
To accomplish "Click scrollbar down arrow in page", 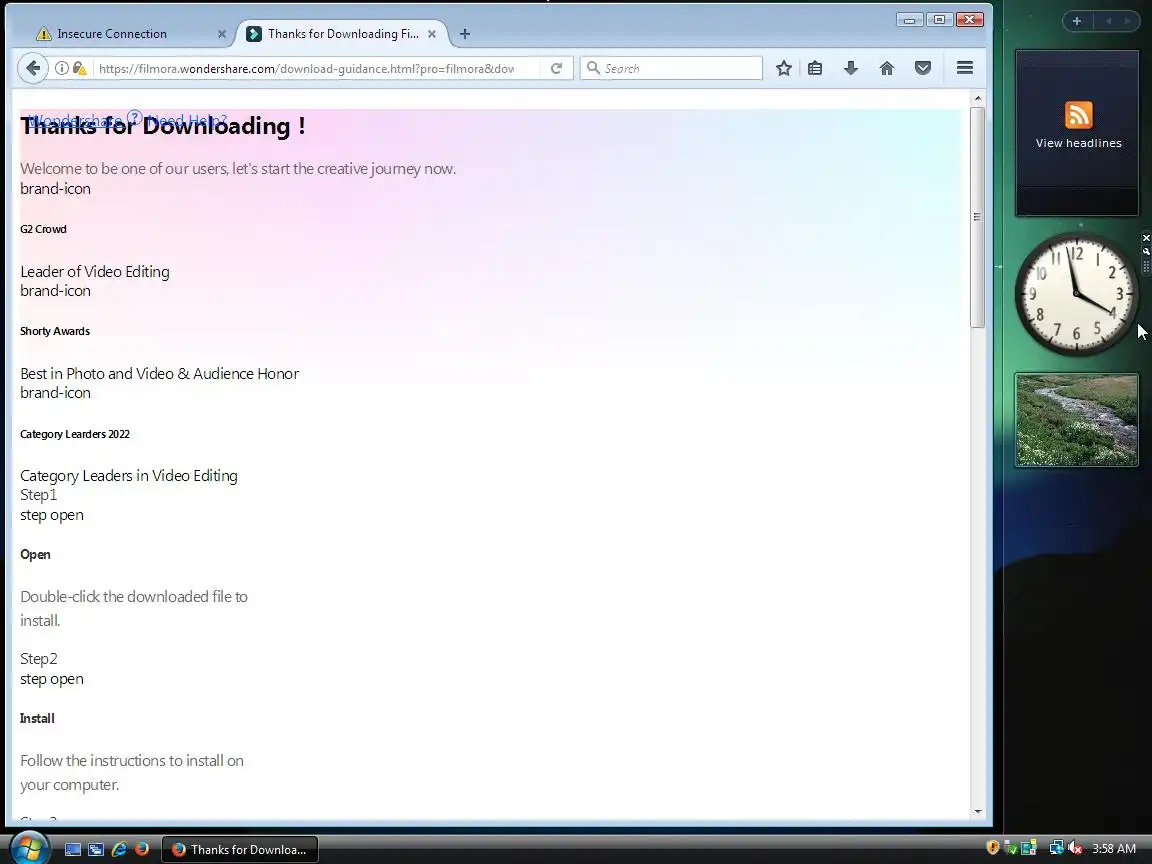I will [x=977, y=812].
